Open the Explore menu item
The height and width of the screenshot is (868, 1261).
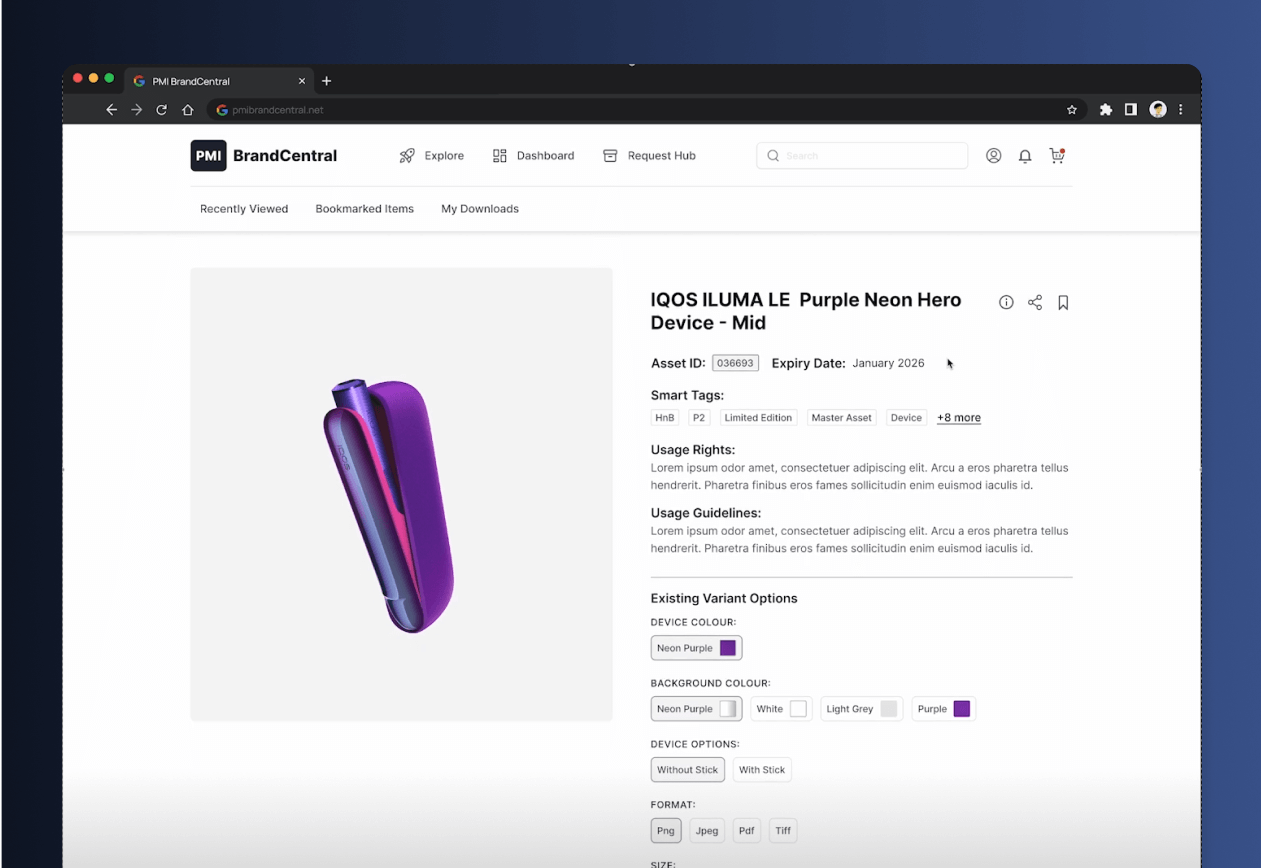(x=432, y=156)
